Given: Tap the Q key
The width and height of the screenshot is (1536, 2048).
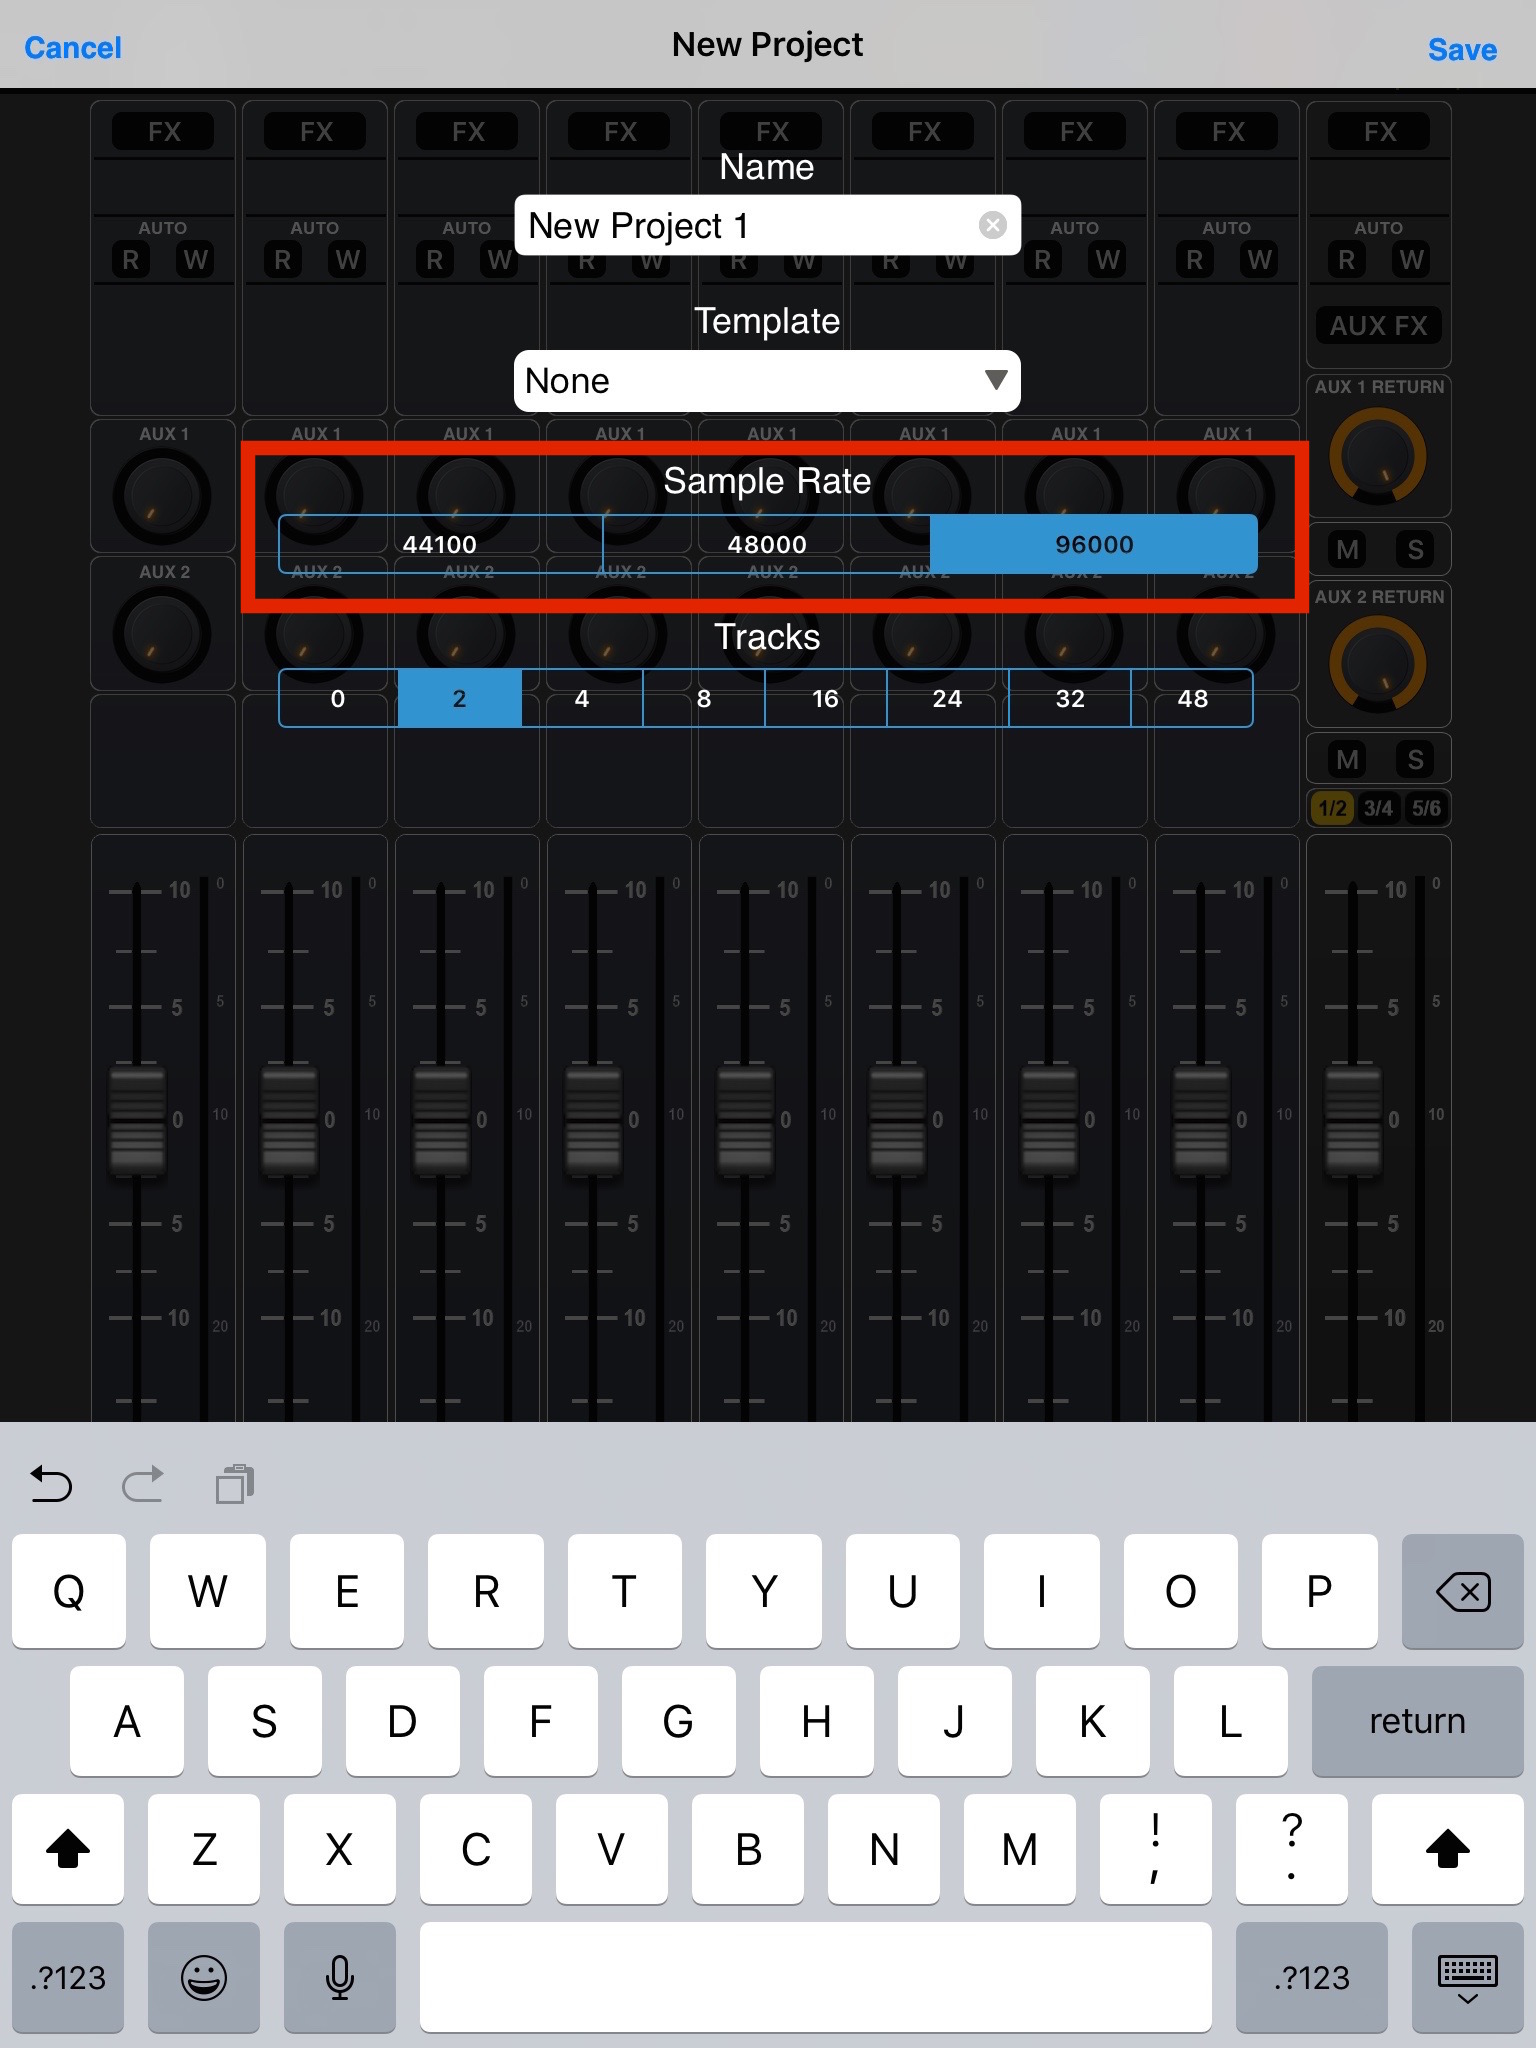Looking at the screenshot, I should [69, 1591].
